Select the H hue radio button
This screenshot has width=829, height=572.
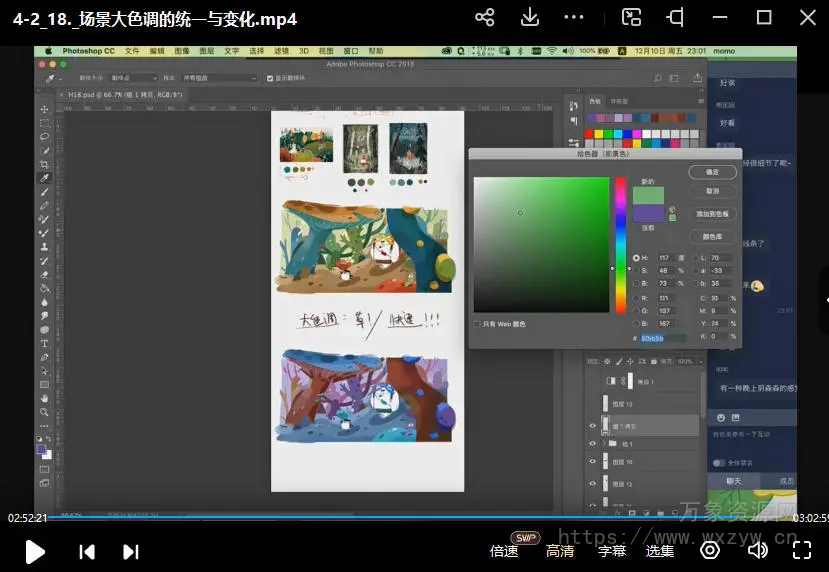(x=636, y=258)
